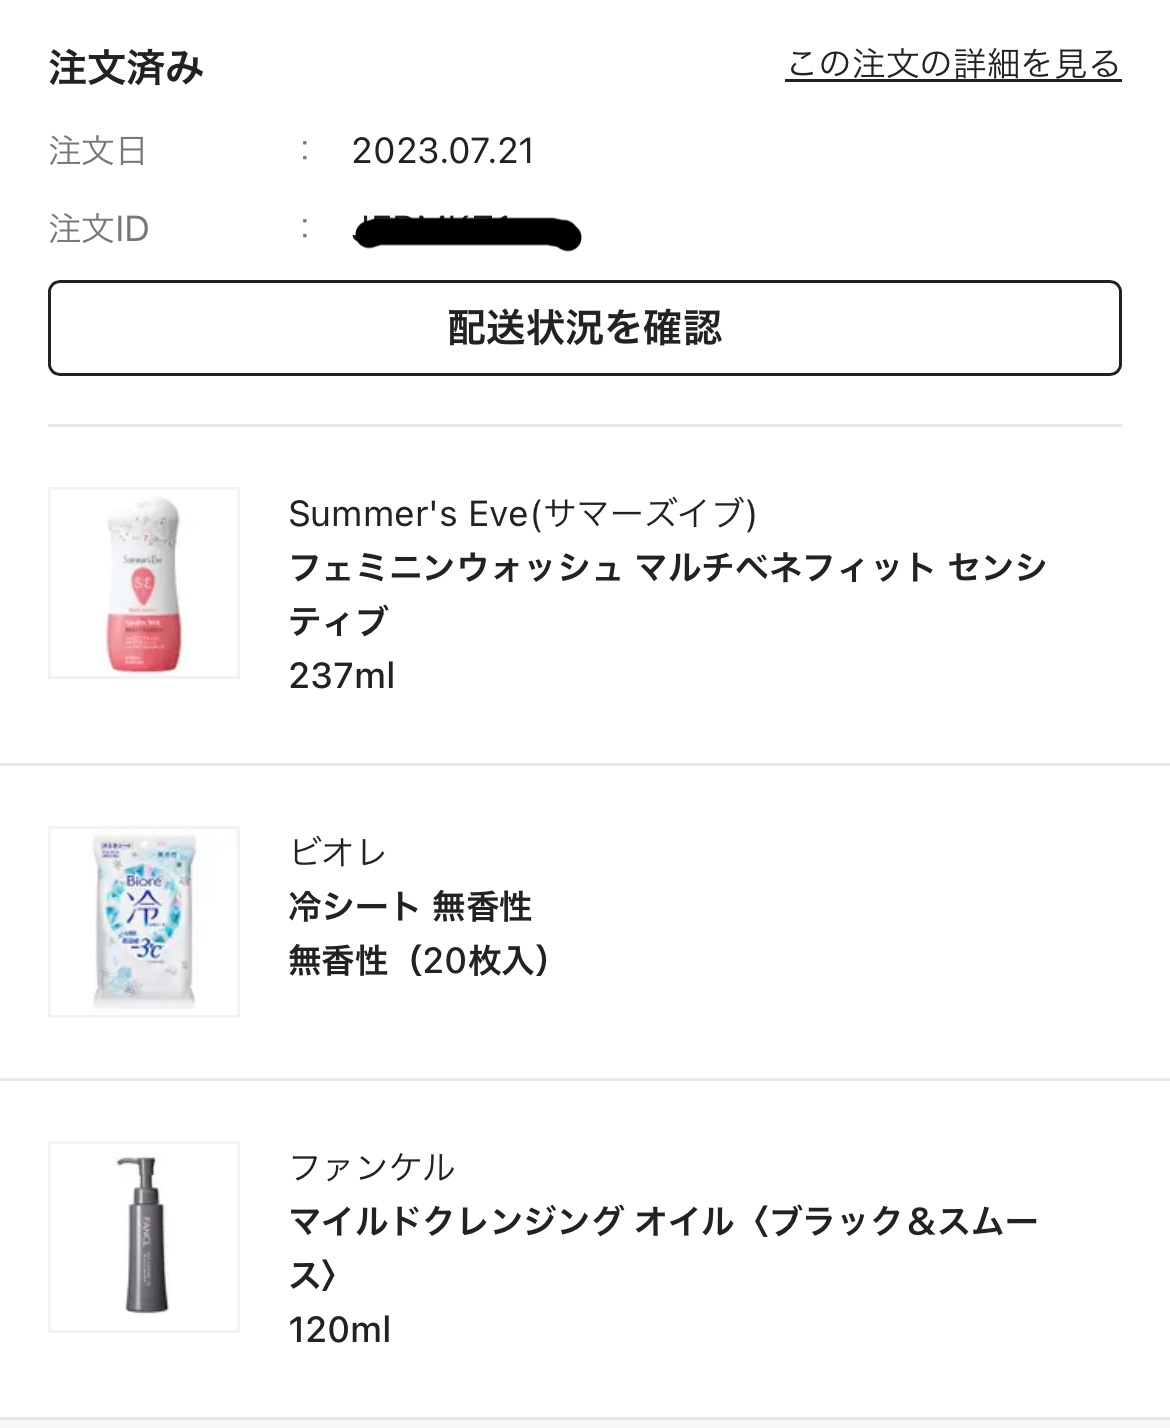The image size is (1170, 1428).
Task: Select the Summer's Eve(サマーズイブ) brand name
Action: (522, 514)
